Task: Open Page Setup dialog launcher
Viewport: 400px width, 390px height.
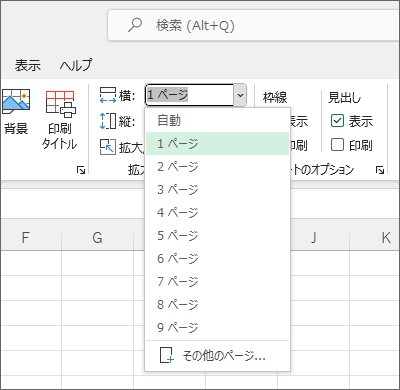Action: 81,170
